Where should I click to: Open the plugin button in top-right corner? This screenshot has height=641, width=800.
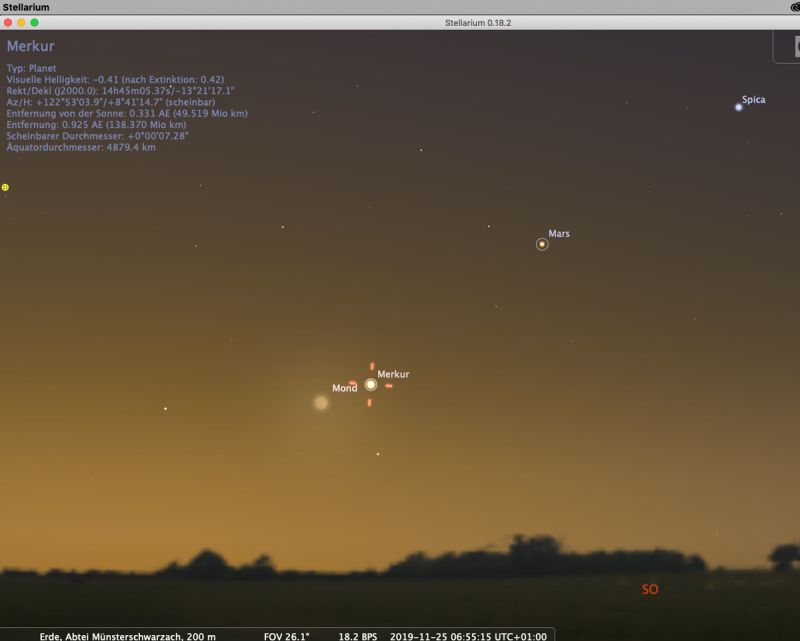pyautogui.click(x=790, y=47)
